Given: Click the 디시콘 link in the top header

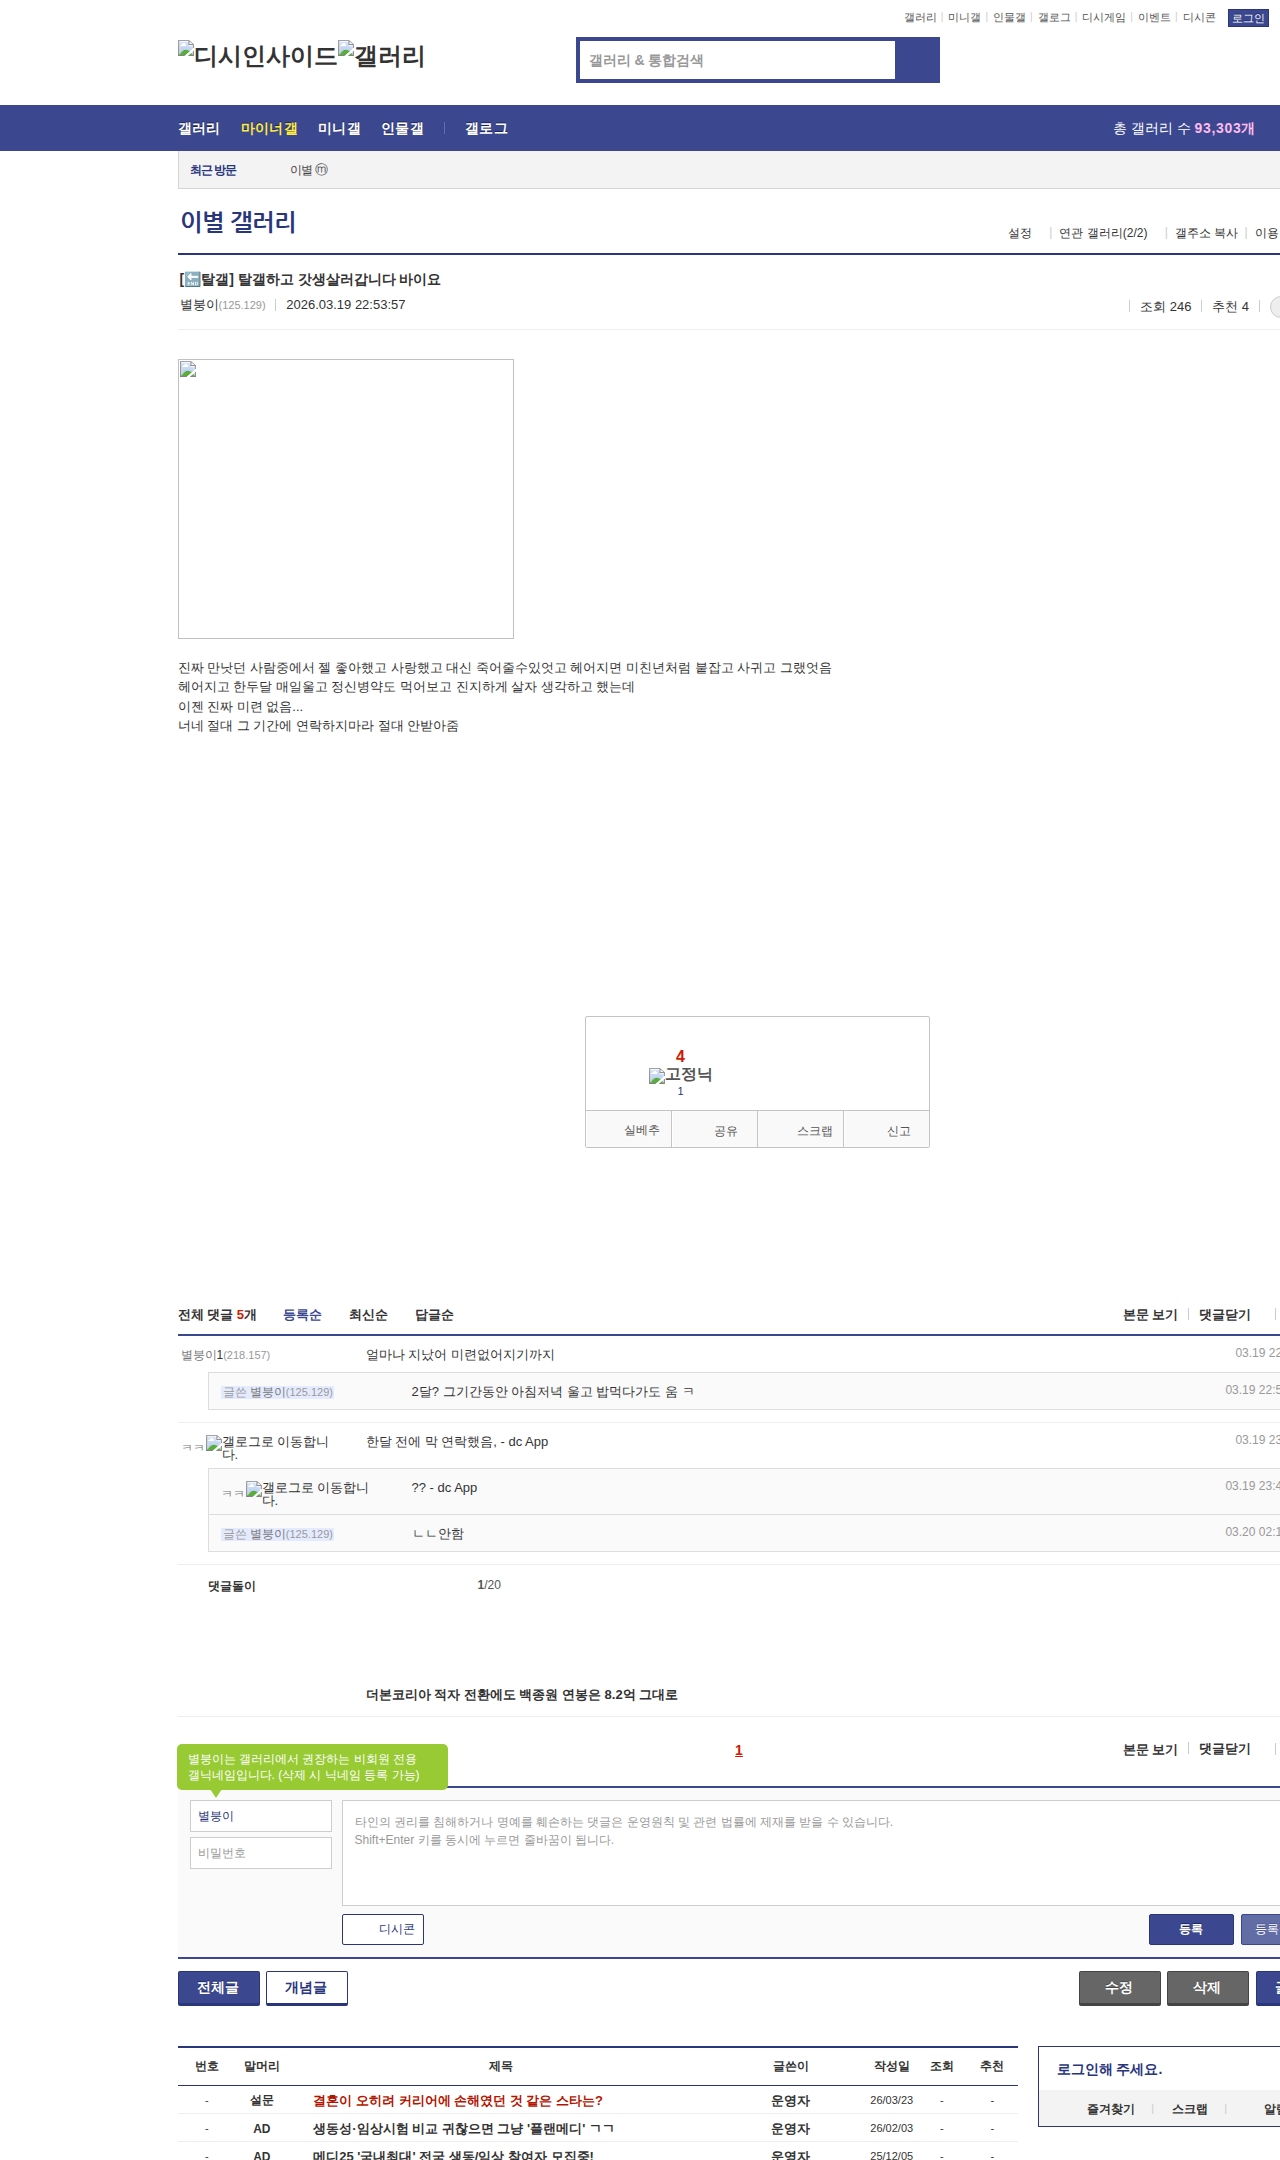Looking at the screenshot, I should coord(1199,18).
